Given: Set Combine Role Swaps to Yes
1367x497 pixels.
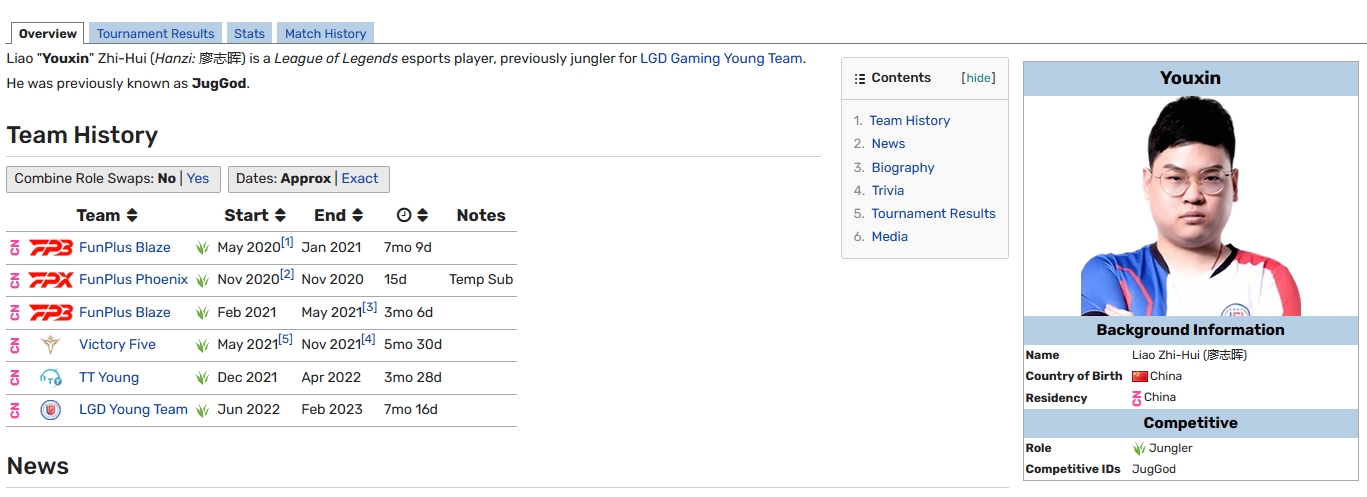Looking at the screenshot, I should [x=198, y=178].
